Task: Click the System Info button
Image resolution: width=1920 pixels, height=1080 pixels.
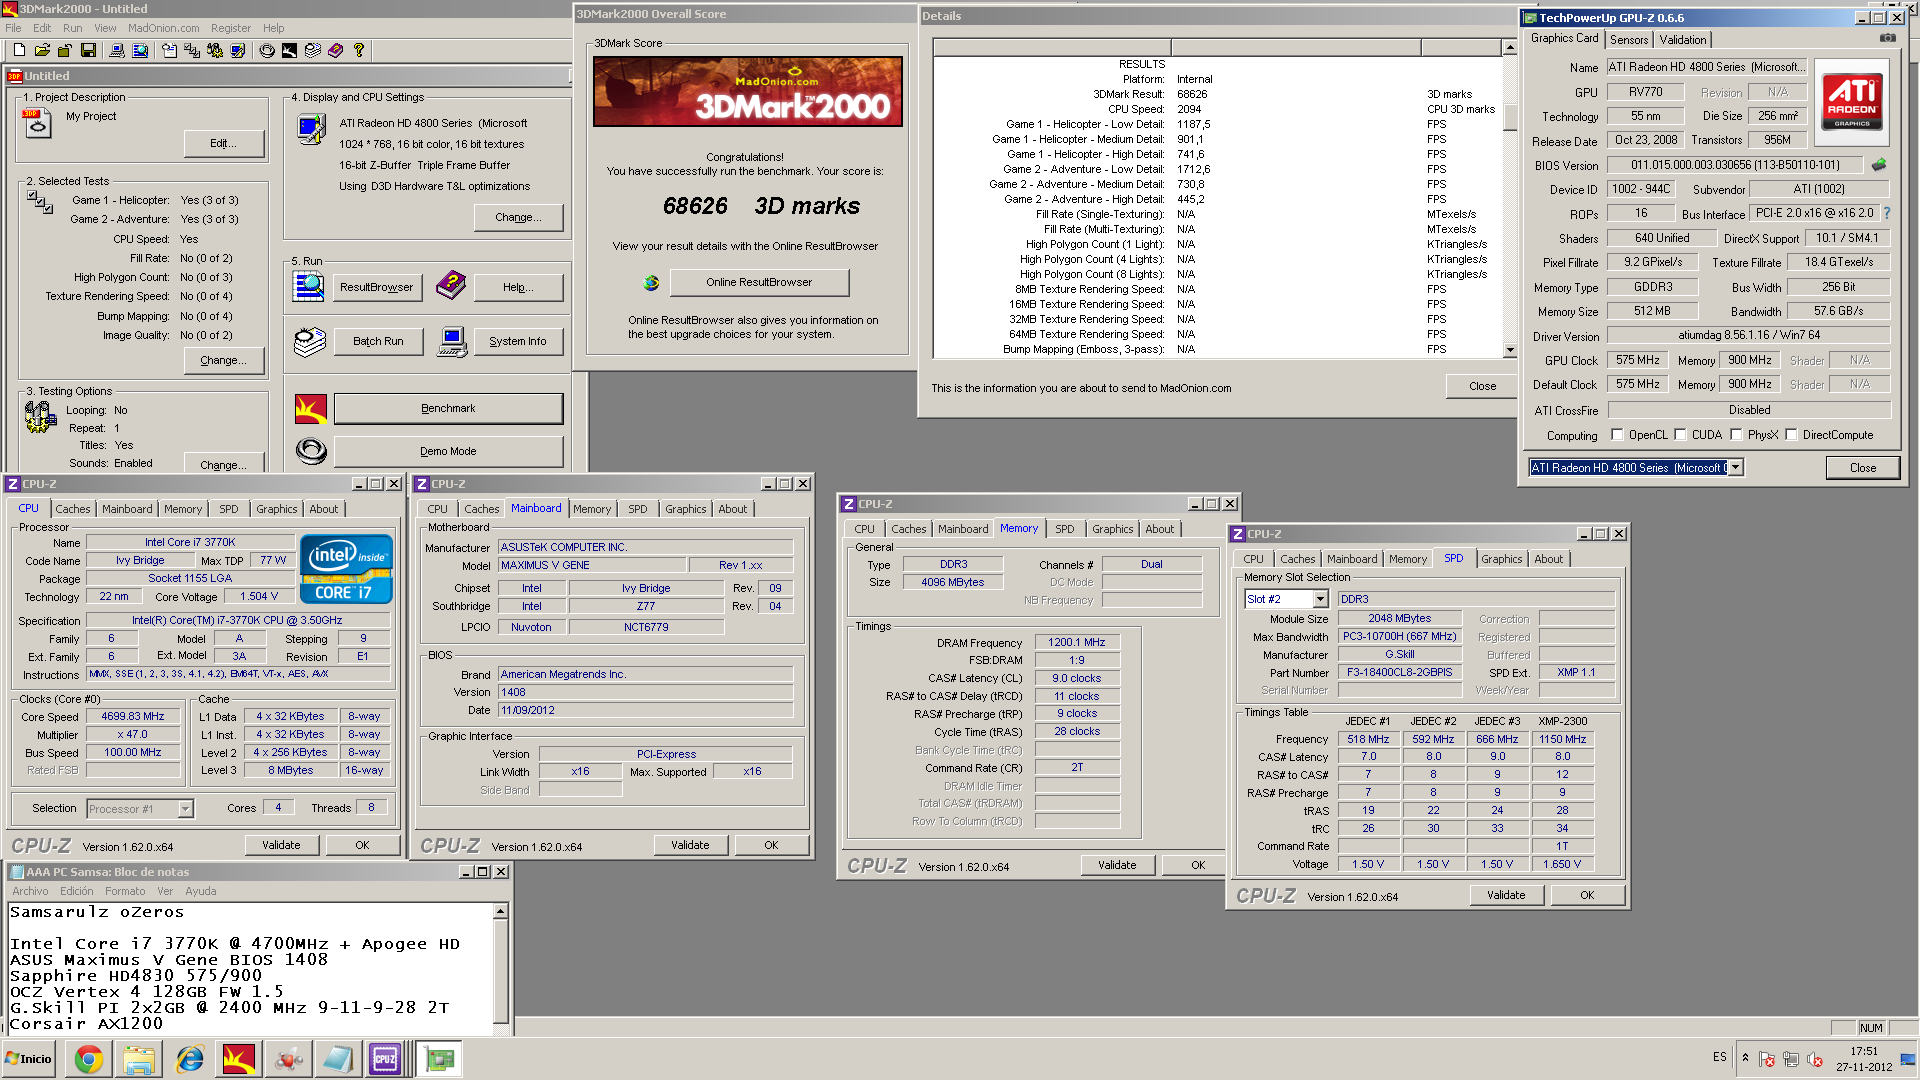Action: [x=518, y=341]
